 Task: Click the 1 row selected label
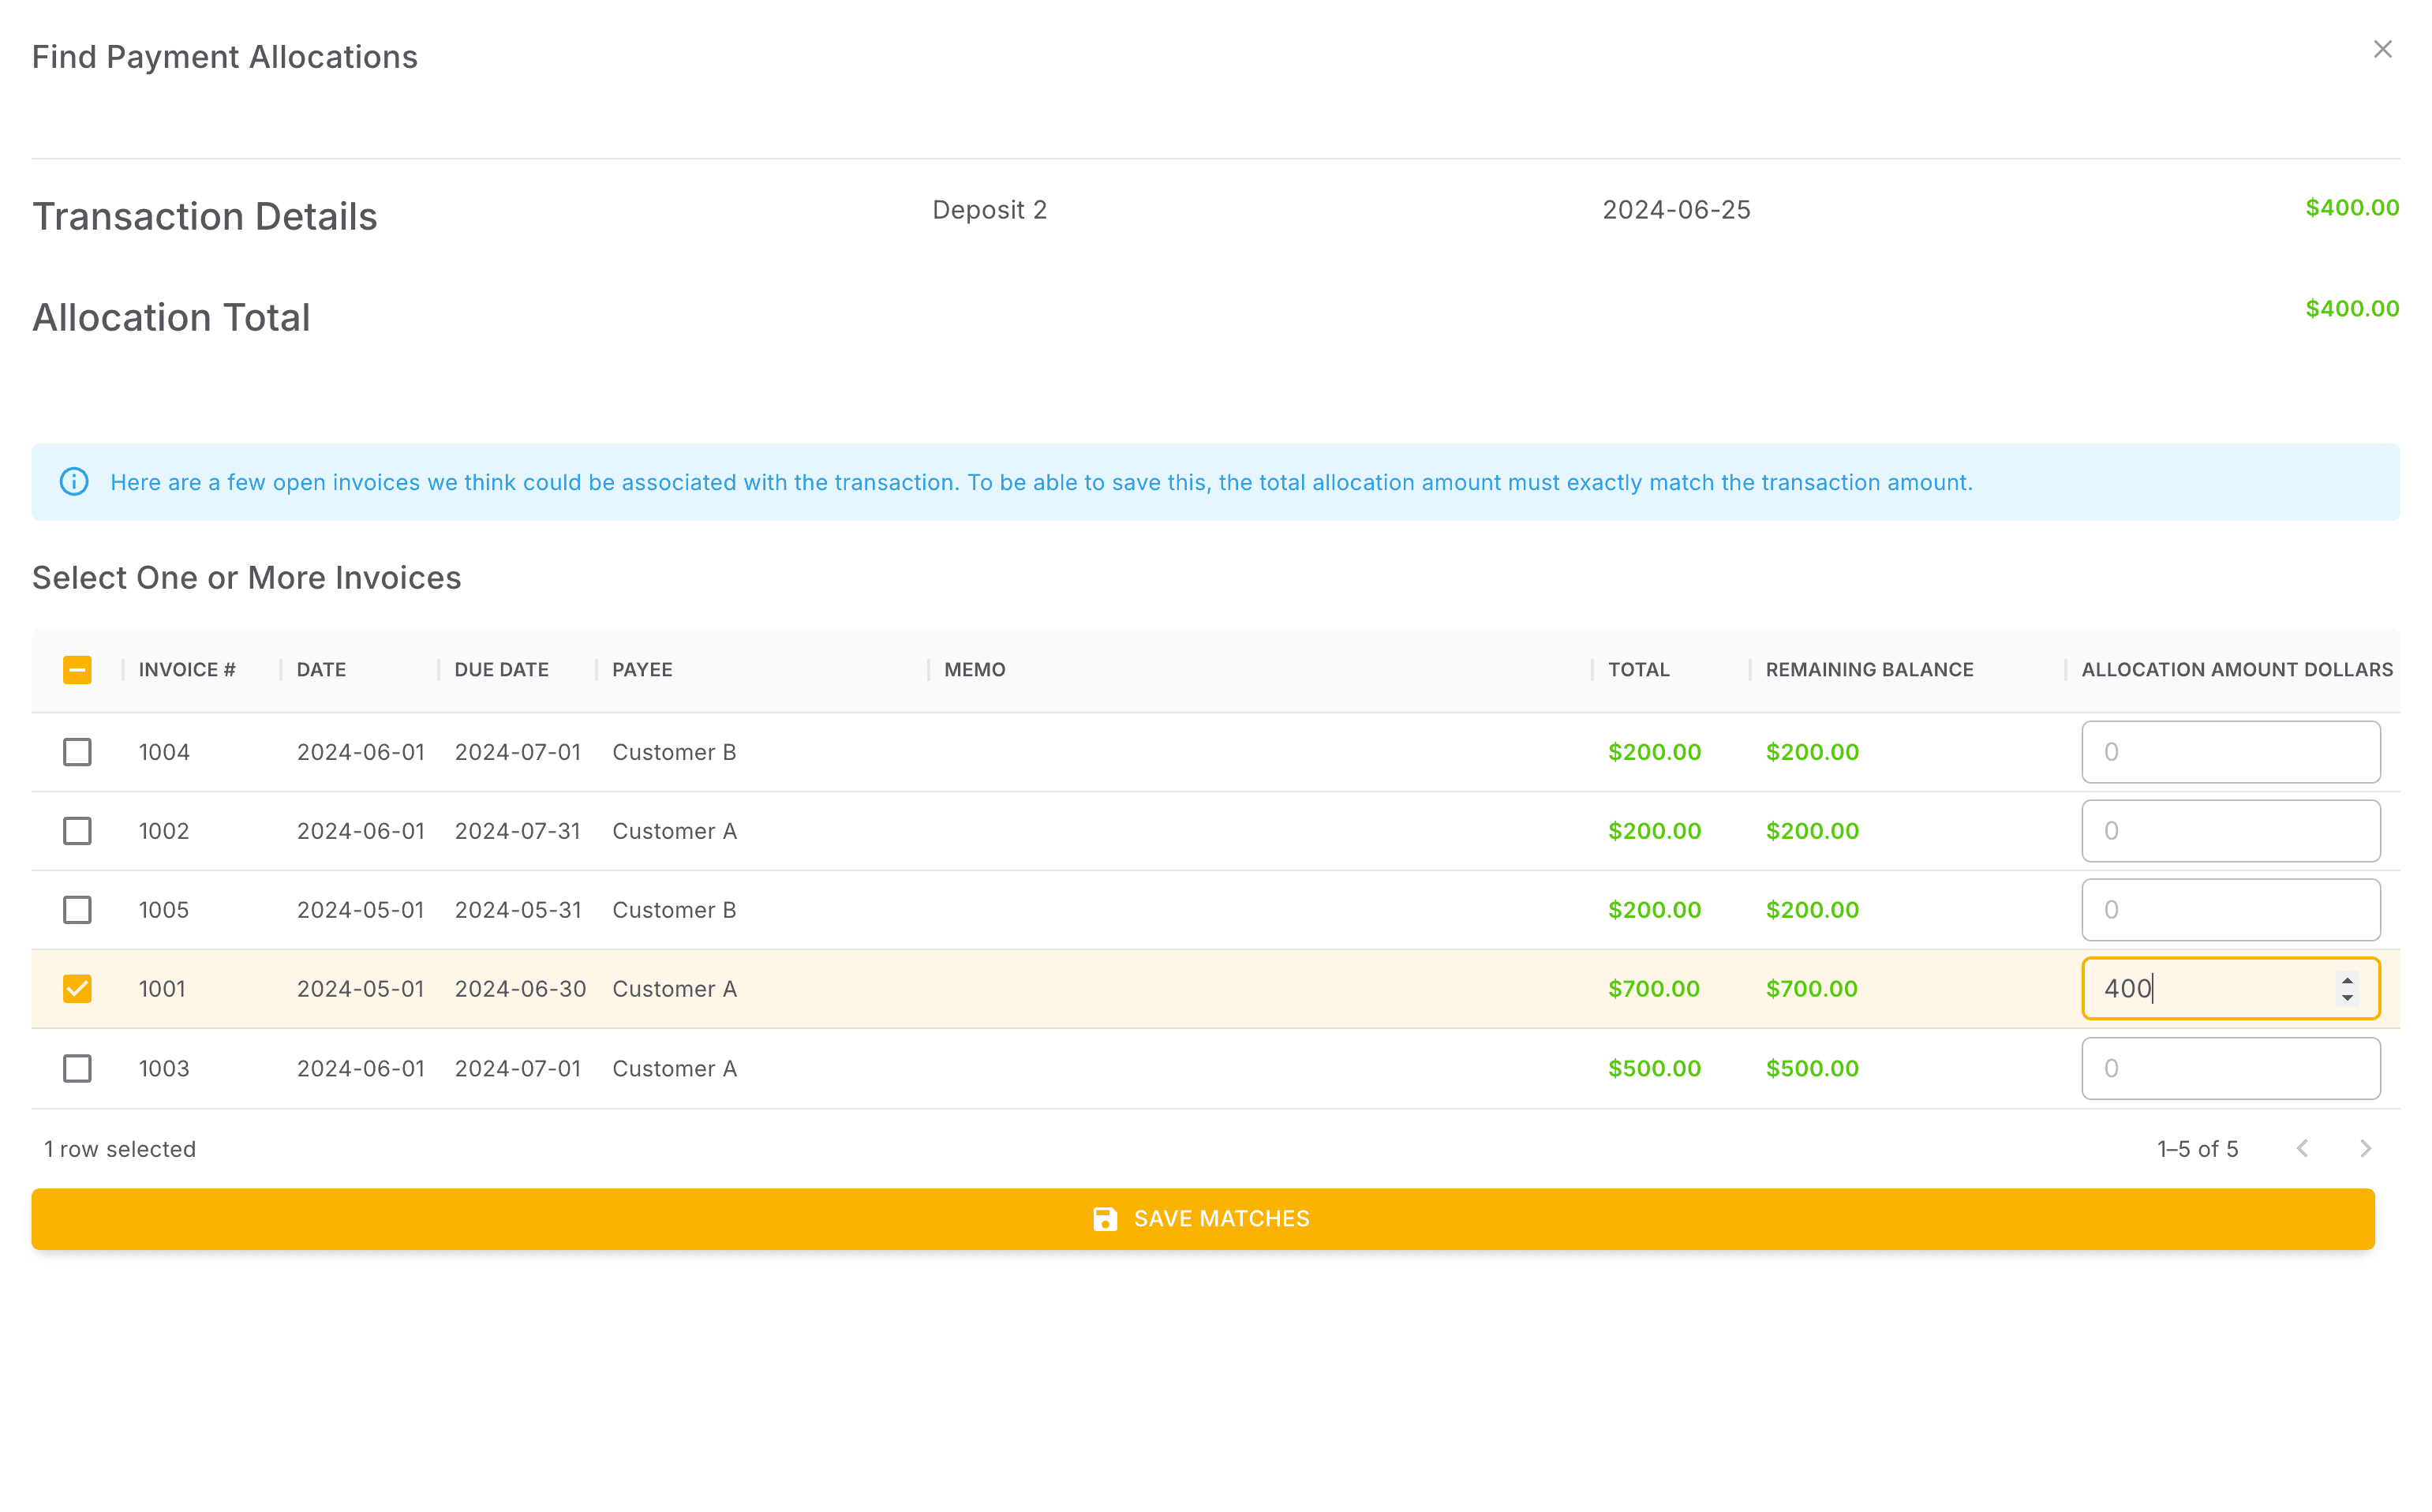tap(119, 1148)
